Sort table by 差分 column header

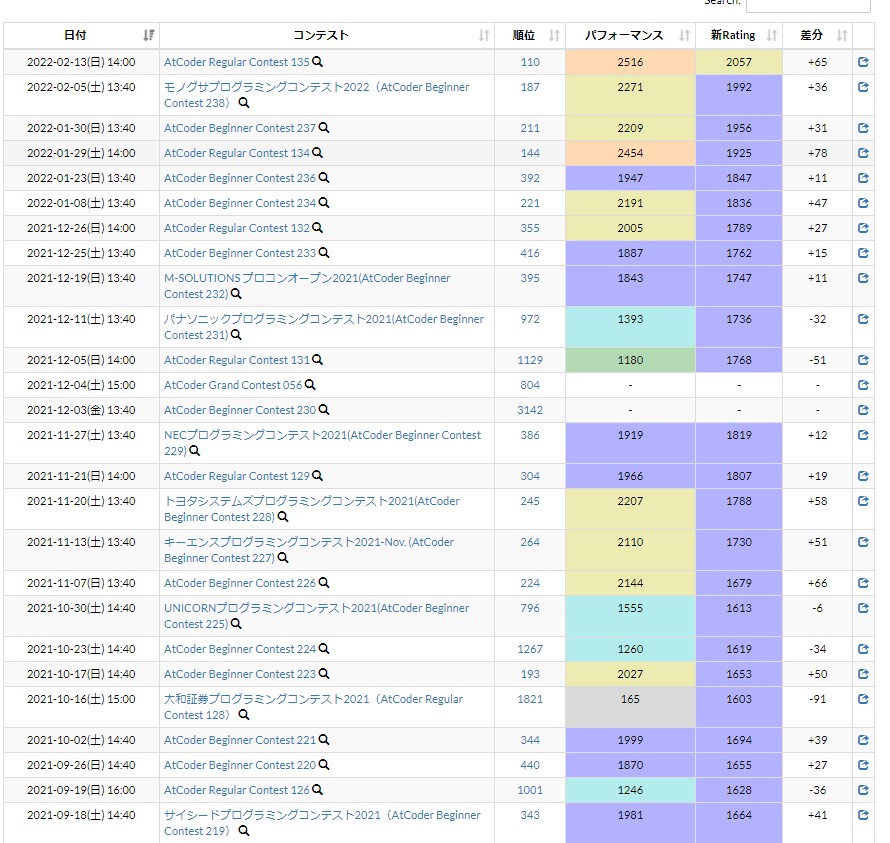[817, 35]
